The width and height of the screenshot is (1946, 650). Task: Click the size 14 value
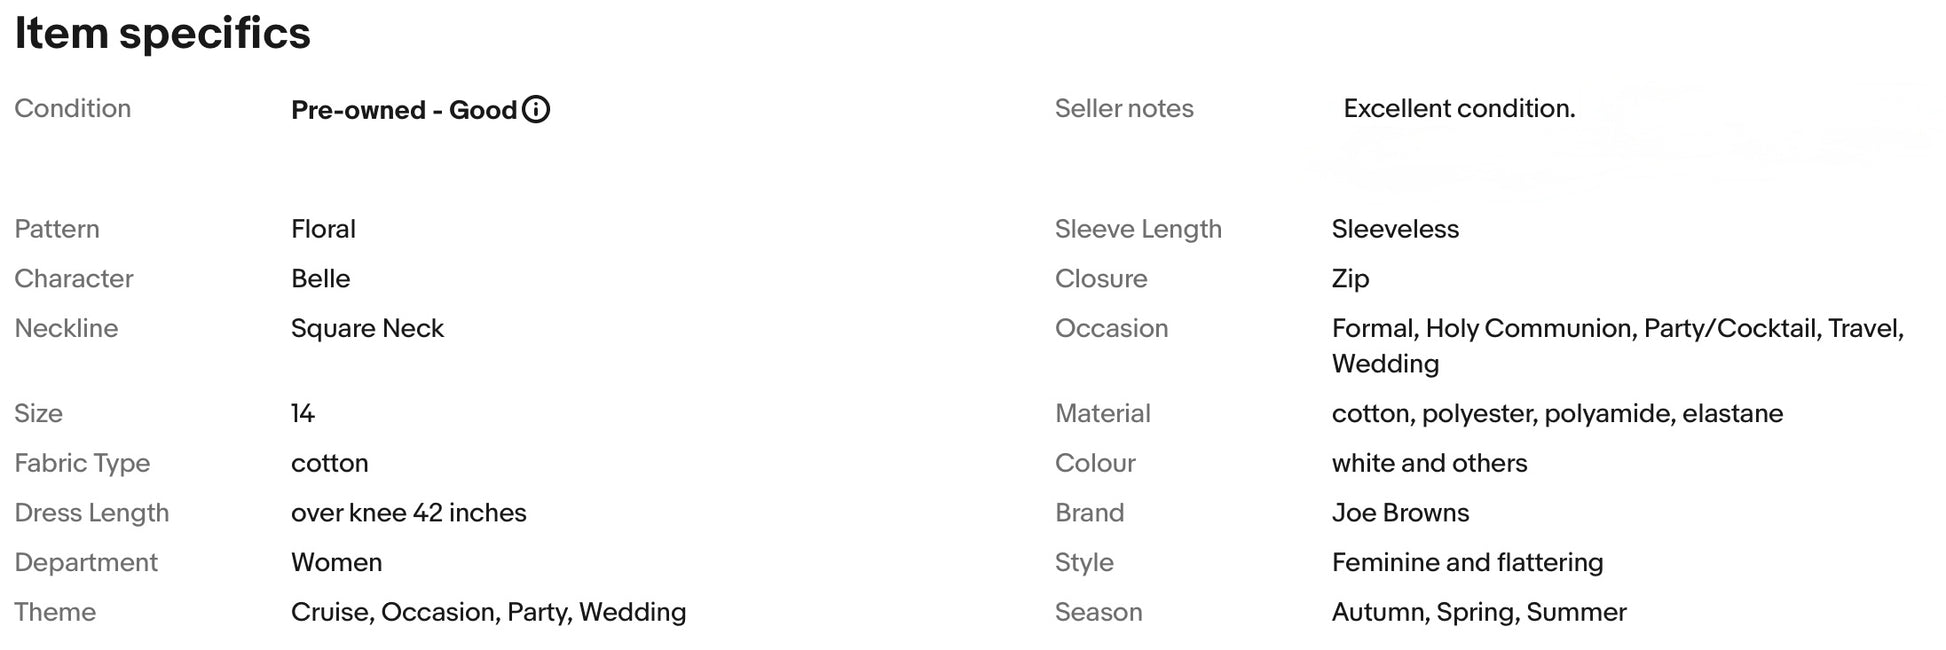(302, 413)
